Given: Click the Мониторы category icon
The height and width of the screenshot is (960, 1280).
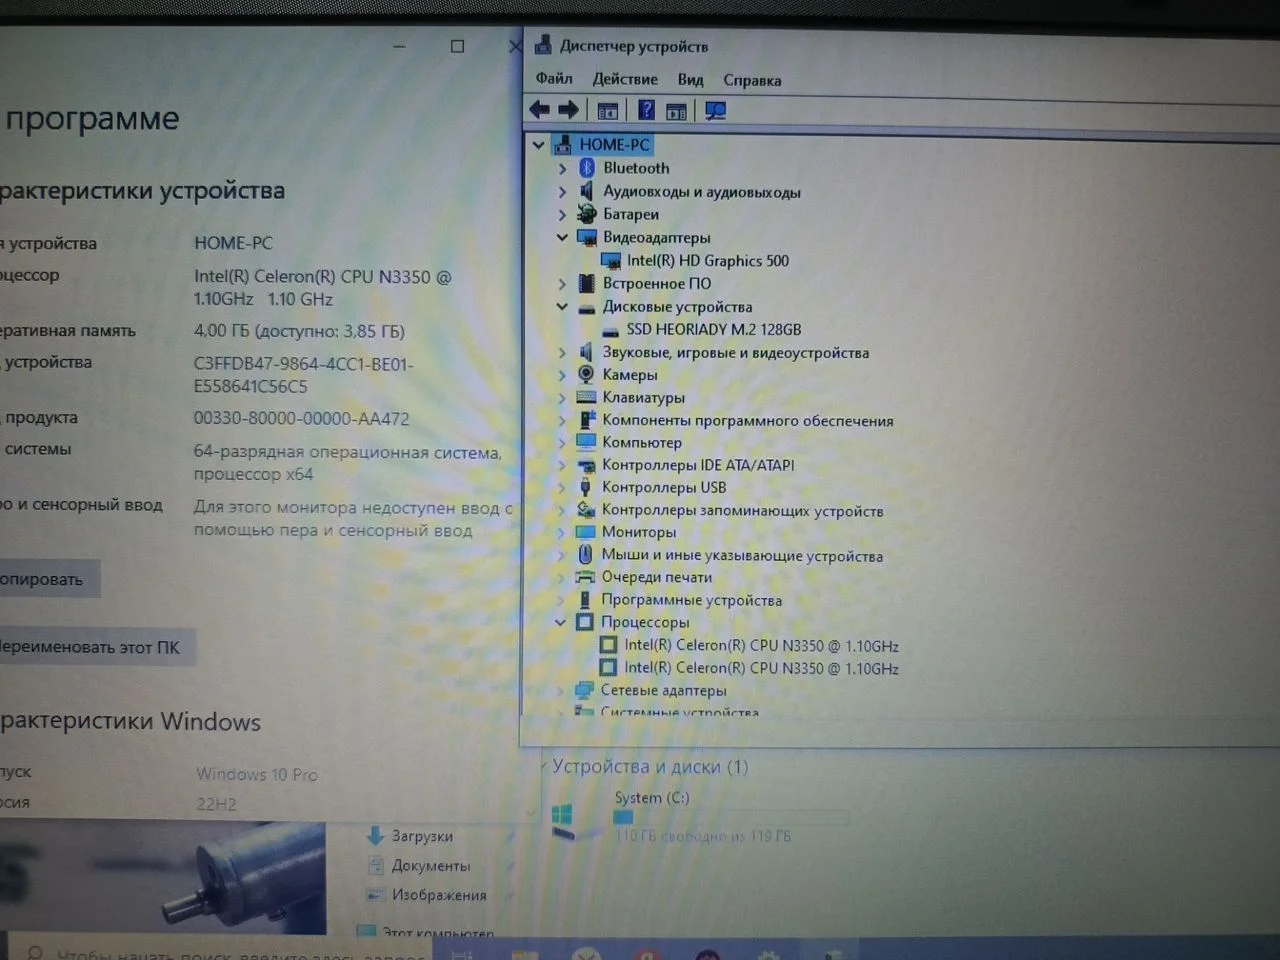Looking at the screenshot, I should 586,531.
